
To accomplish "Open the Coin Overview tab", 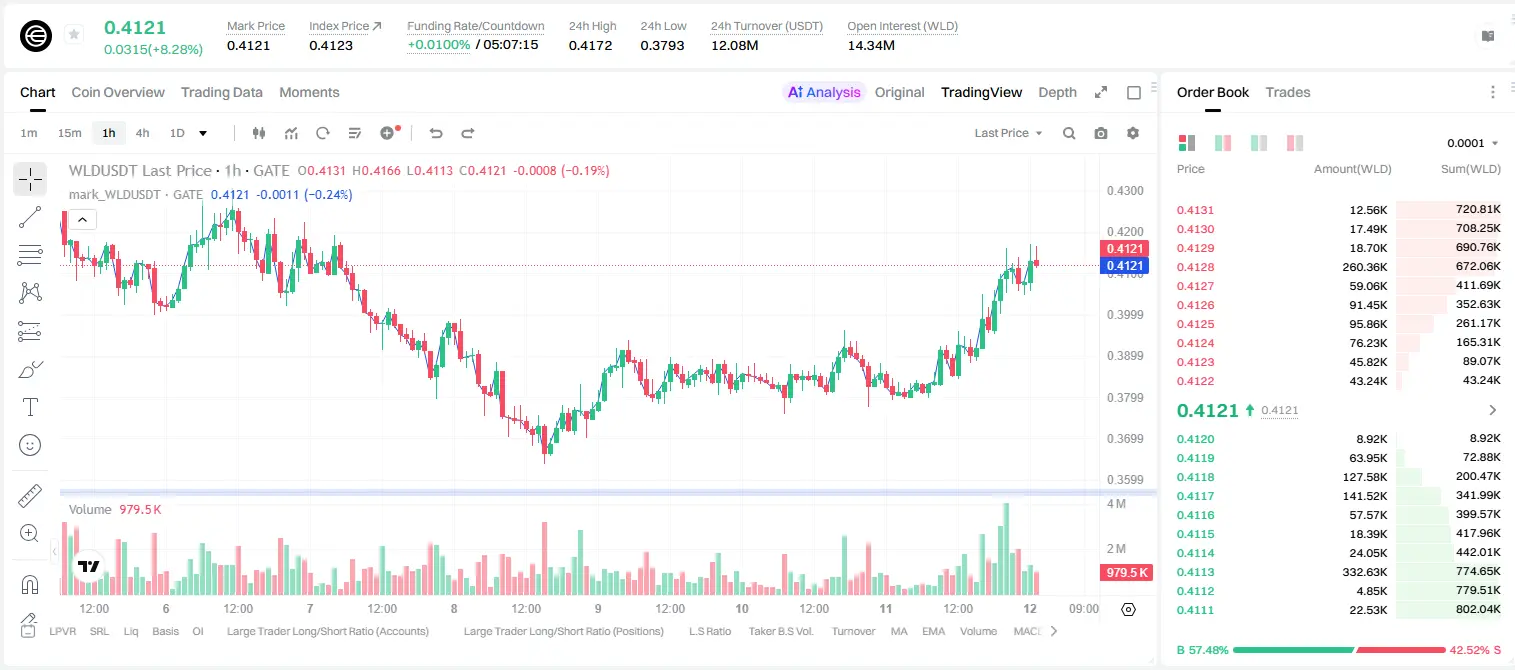I will pyautogui.click(x=118, y=92).
